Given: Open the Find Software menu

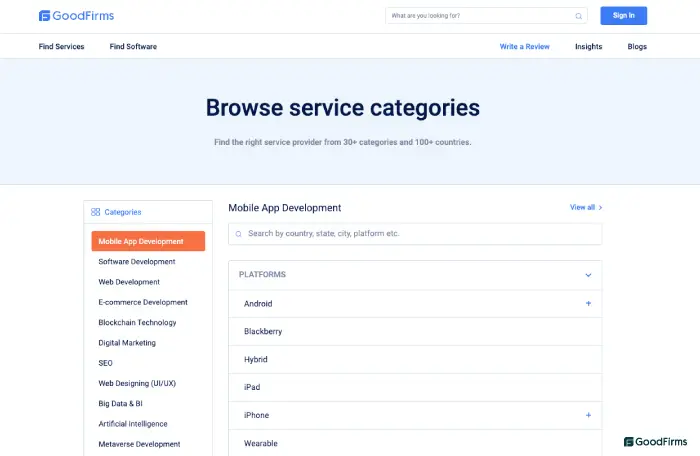Looking at the screenshot, I should pos(133,46).
